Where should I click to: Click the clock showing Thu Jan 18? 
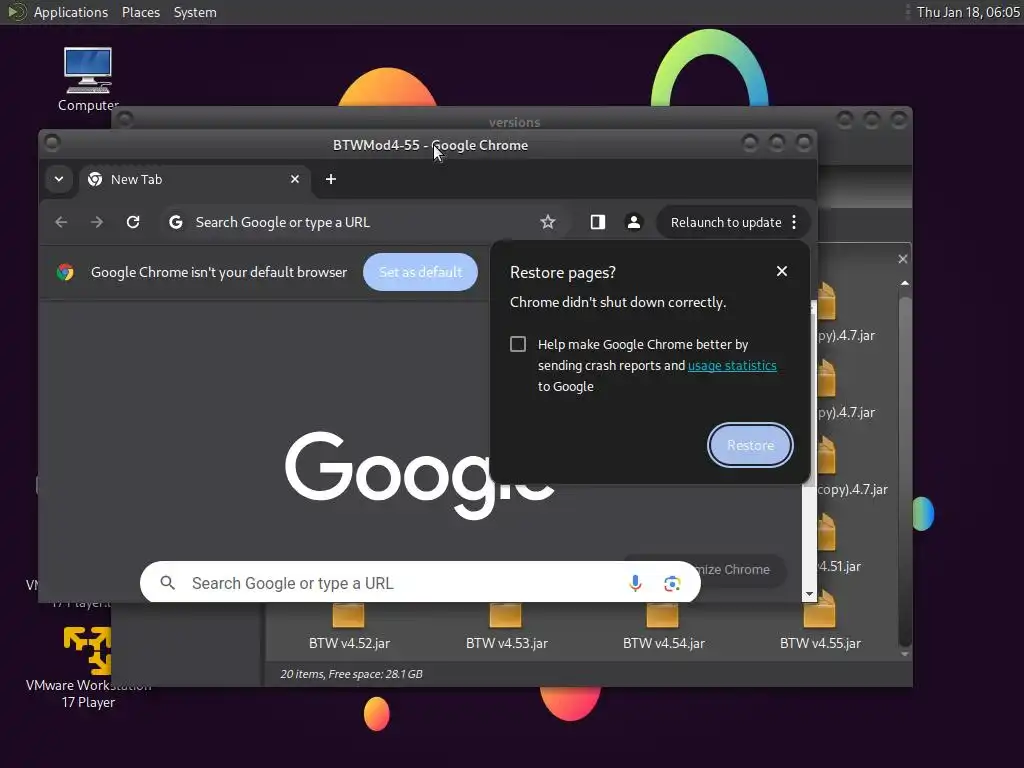968,12
